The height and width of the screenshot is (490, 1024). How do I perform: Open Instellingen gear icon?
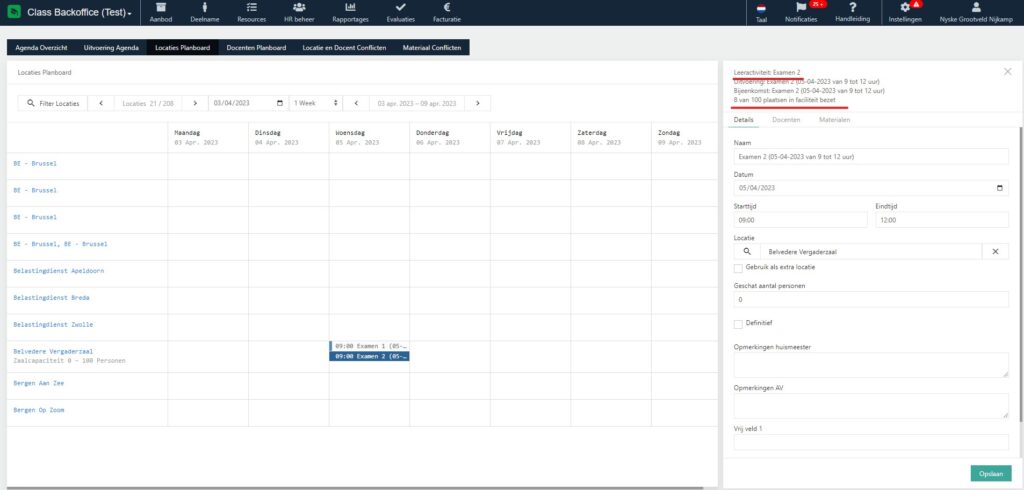904,8
